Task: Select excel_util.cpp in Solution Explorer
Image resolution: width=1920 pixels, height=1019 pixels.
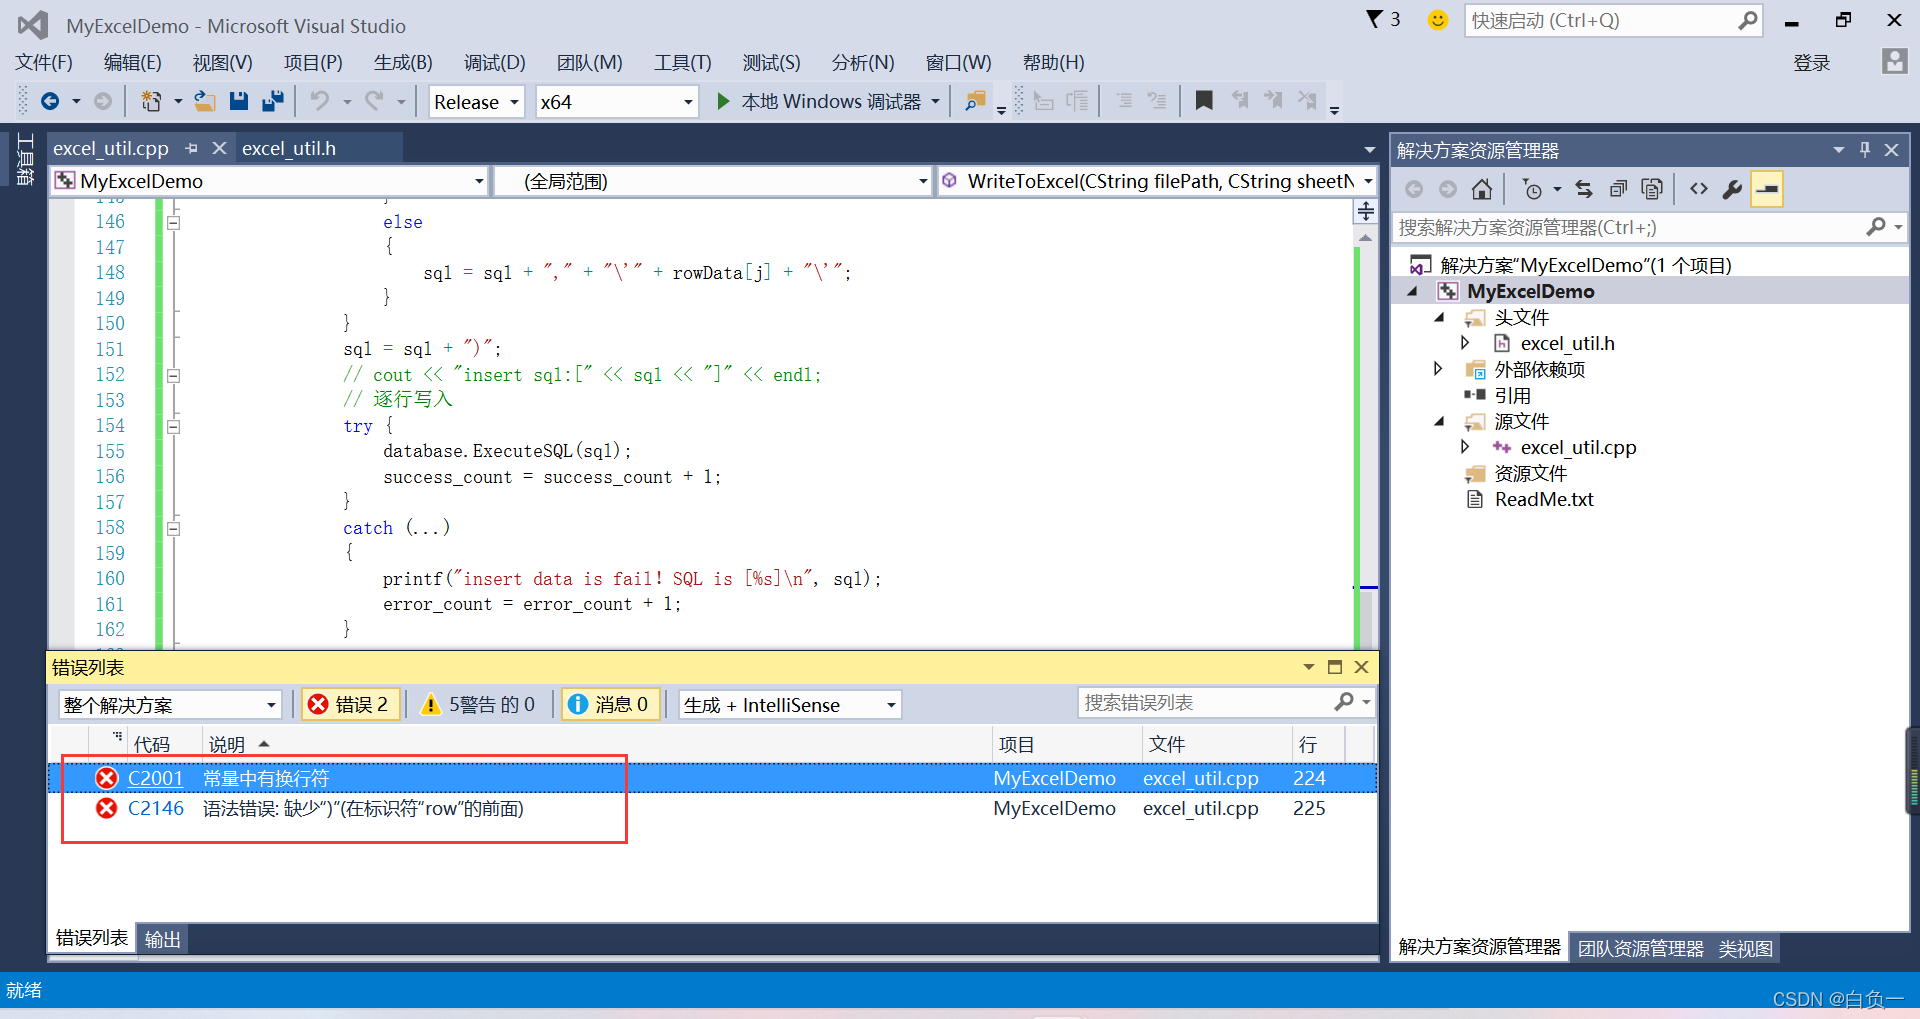Action: [x=1578, y=447]
